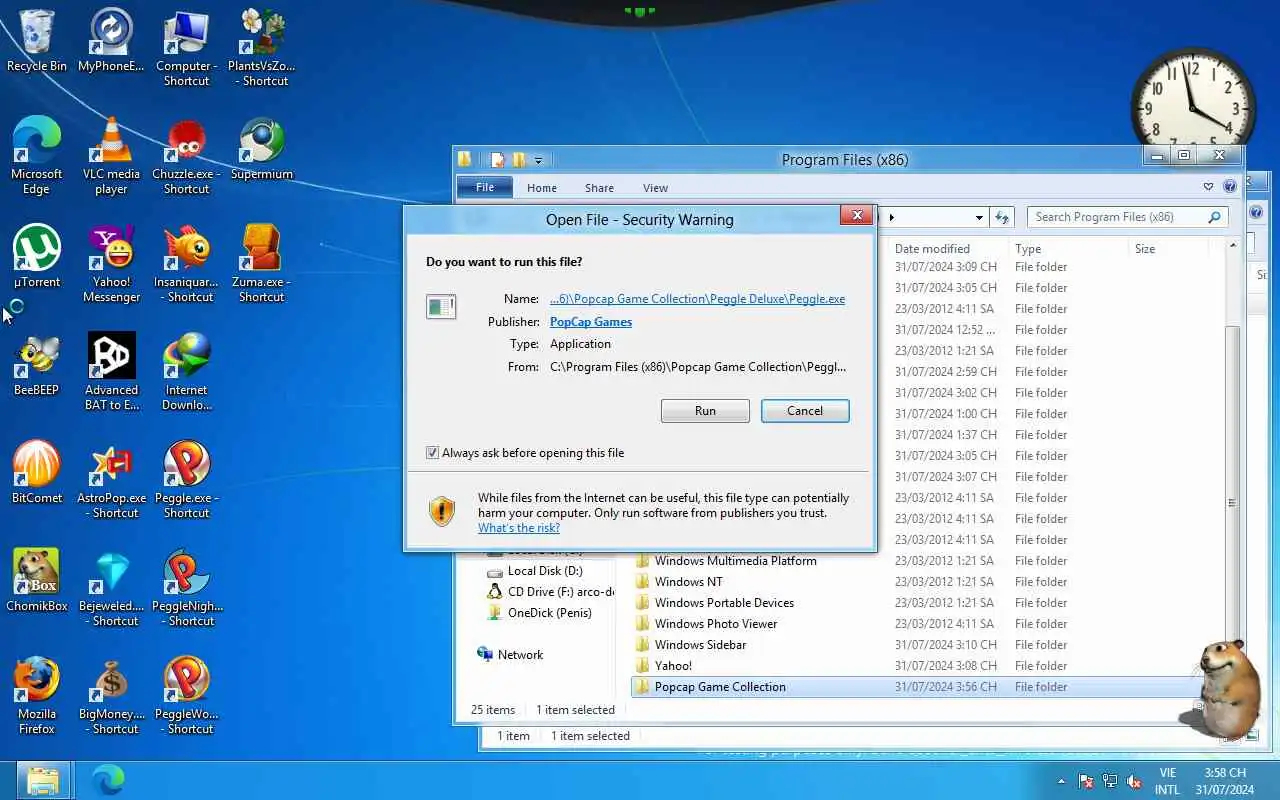Select the PlantsVsZombies shortcut icon
The height and width of the screenshot is (800, 1280).
tap(262, 48)
